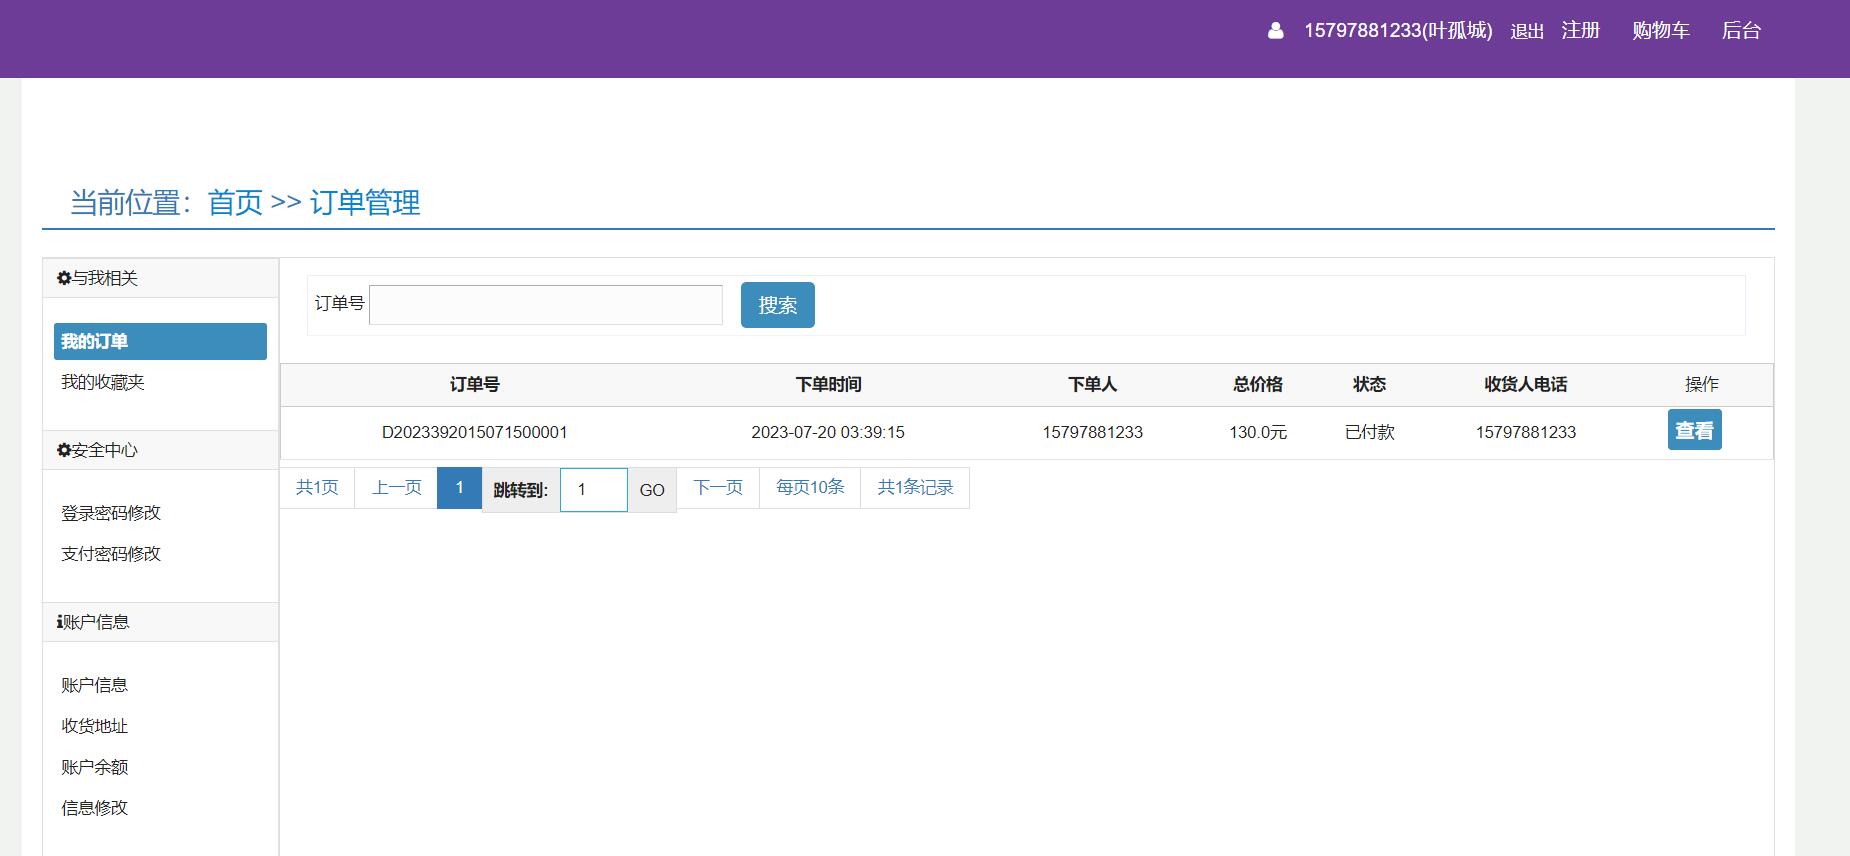1850x856 pixels.
Task: Focus the 跳转到 page number input
Action: point(594,490)
